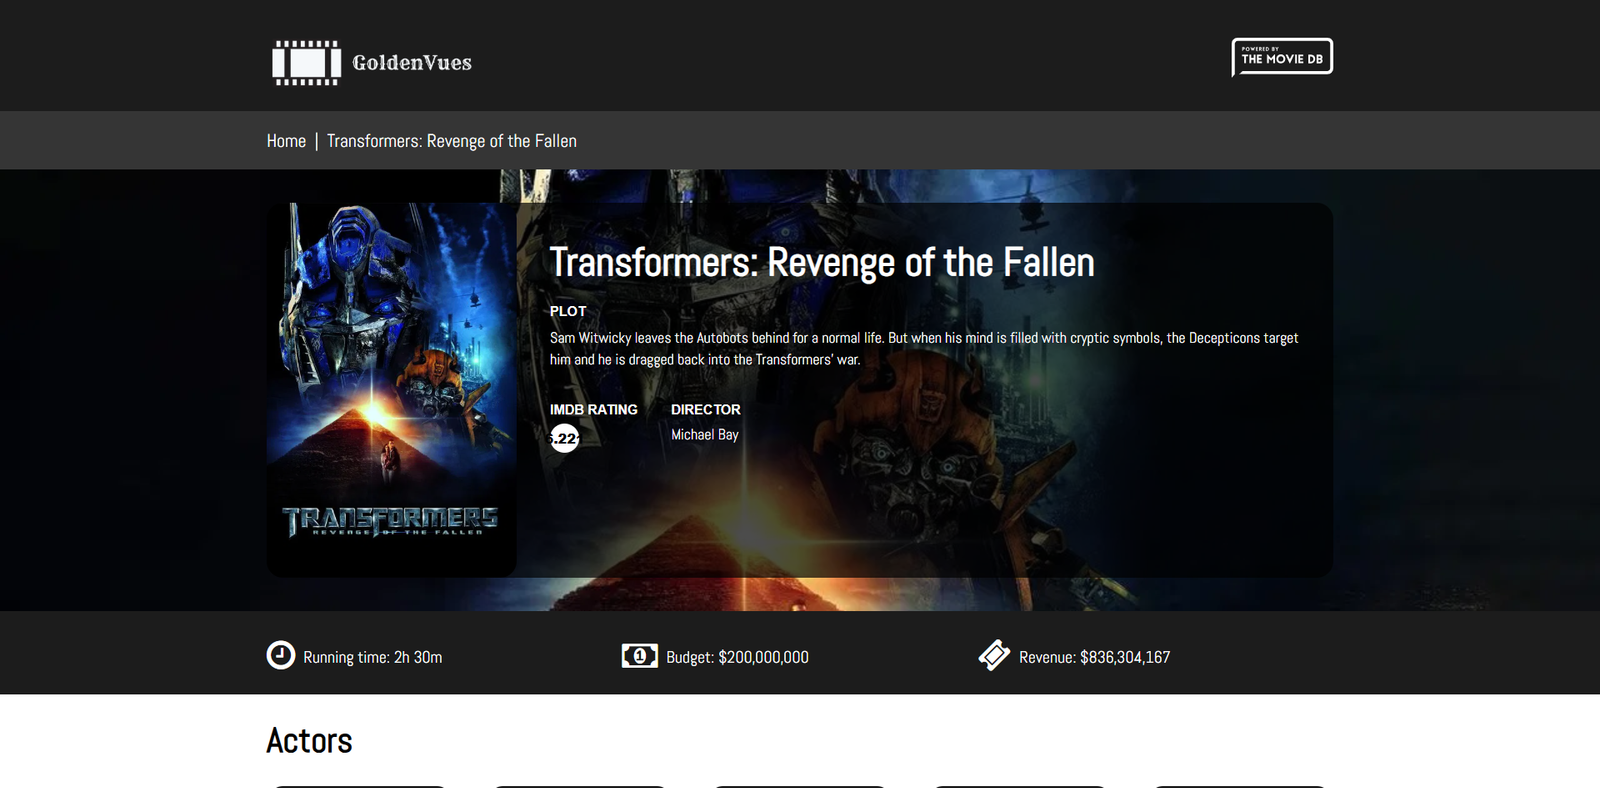Viewport: 1600px width, 788px height.
Task: Click the revenue ticket icon
Action: pos(994,655)
